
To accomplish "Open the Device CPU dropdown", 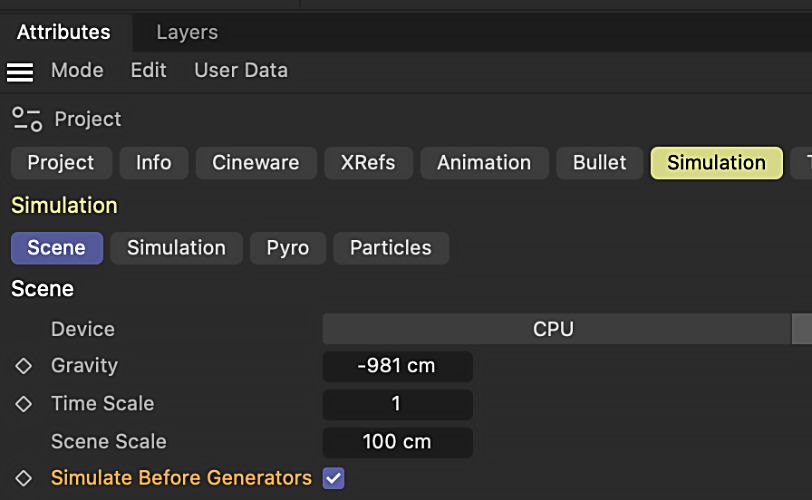I will [557, 329].
